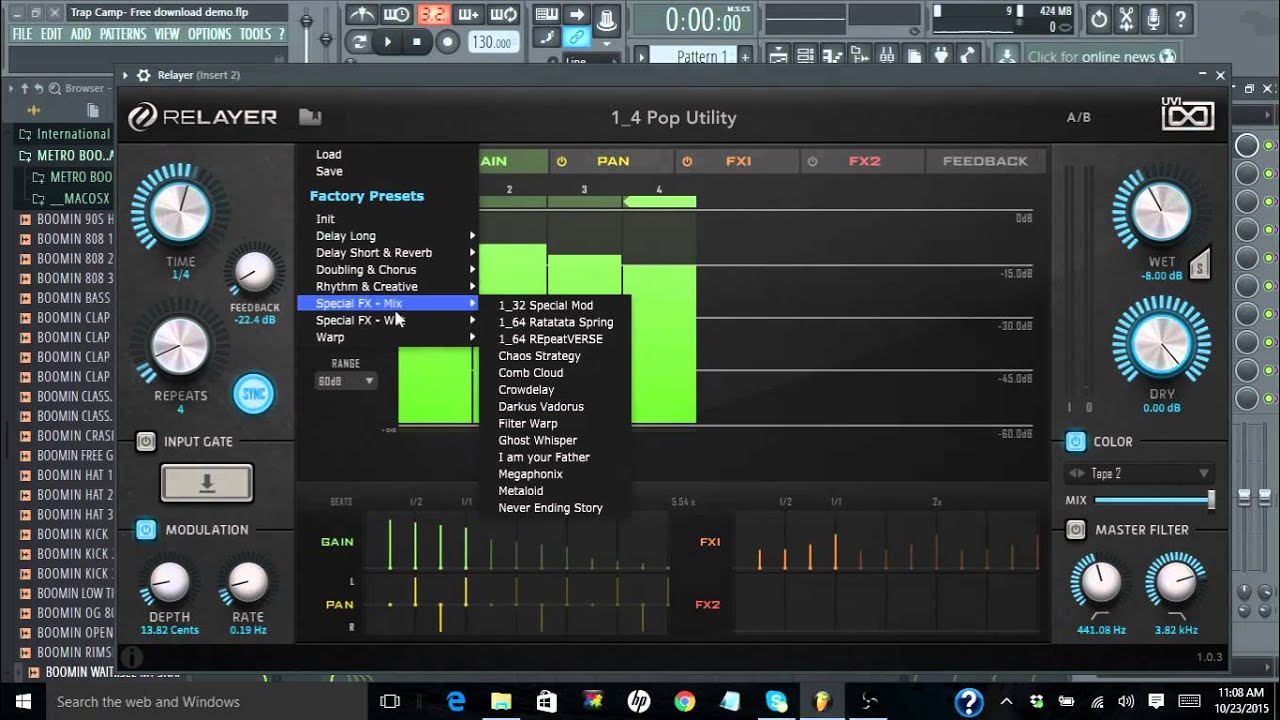Adjust the COLOR MIX slider
1280x720 pixels.
click(1154, 500)
